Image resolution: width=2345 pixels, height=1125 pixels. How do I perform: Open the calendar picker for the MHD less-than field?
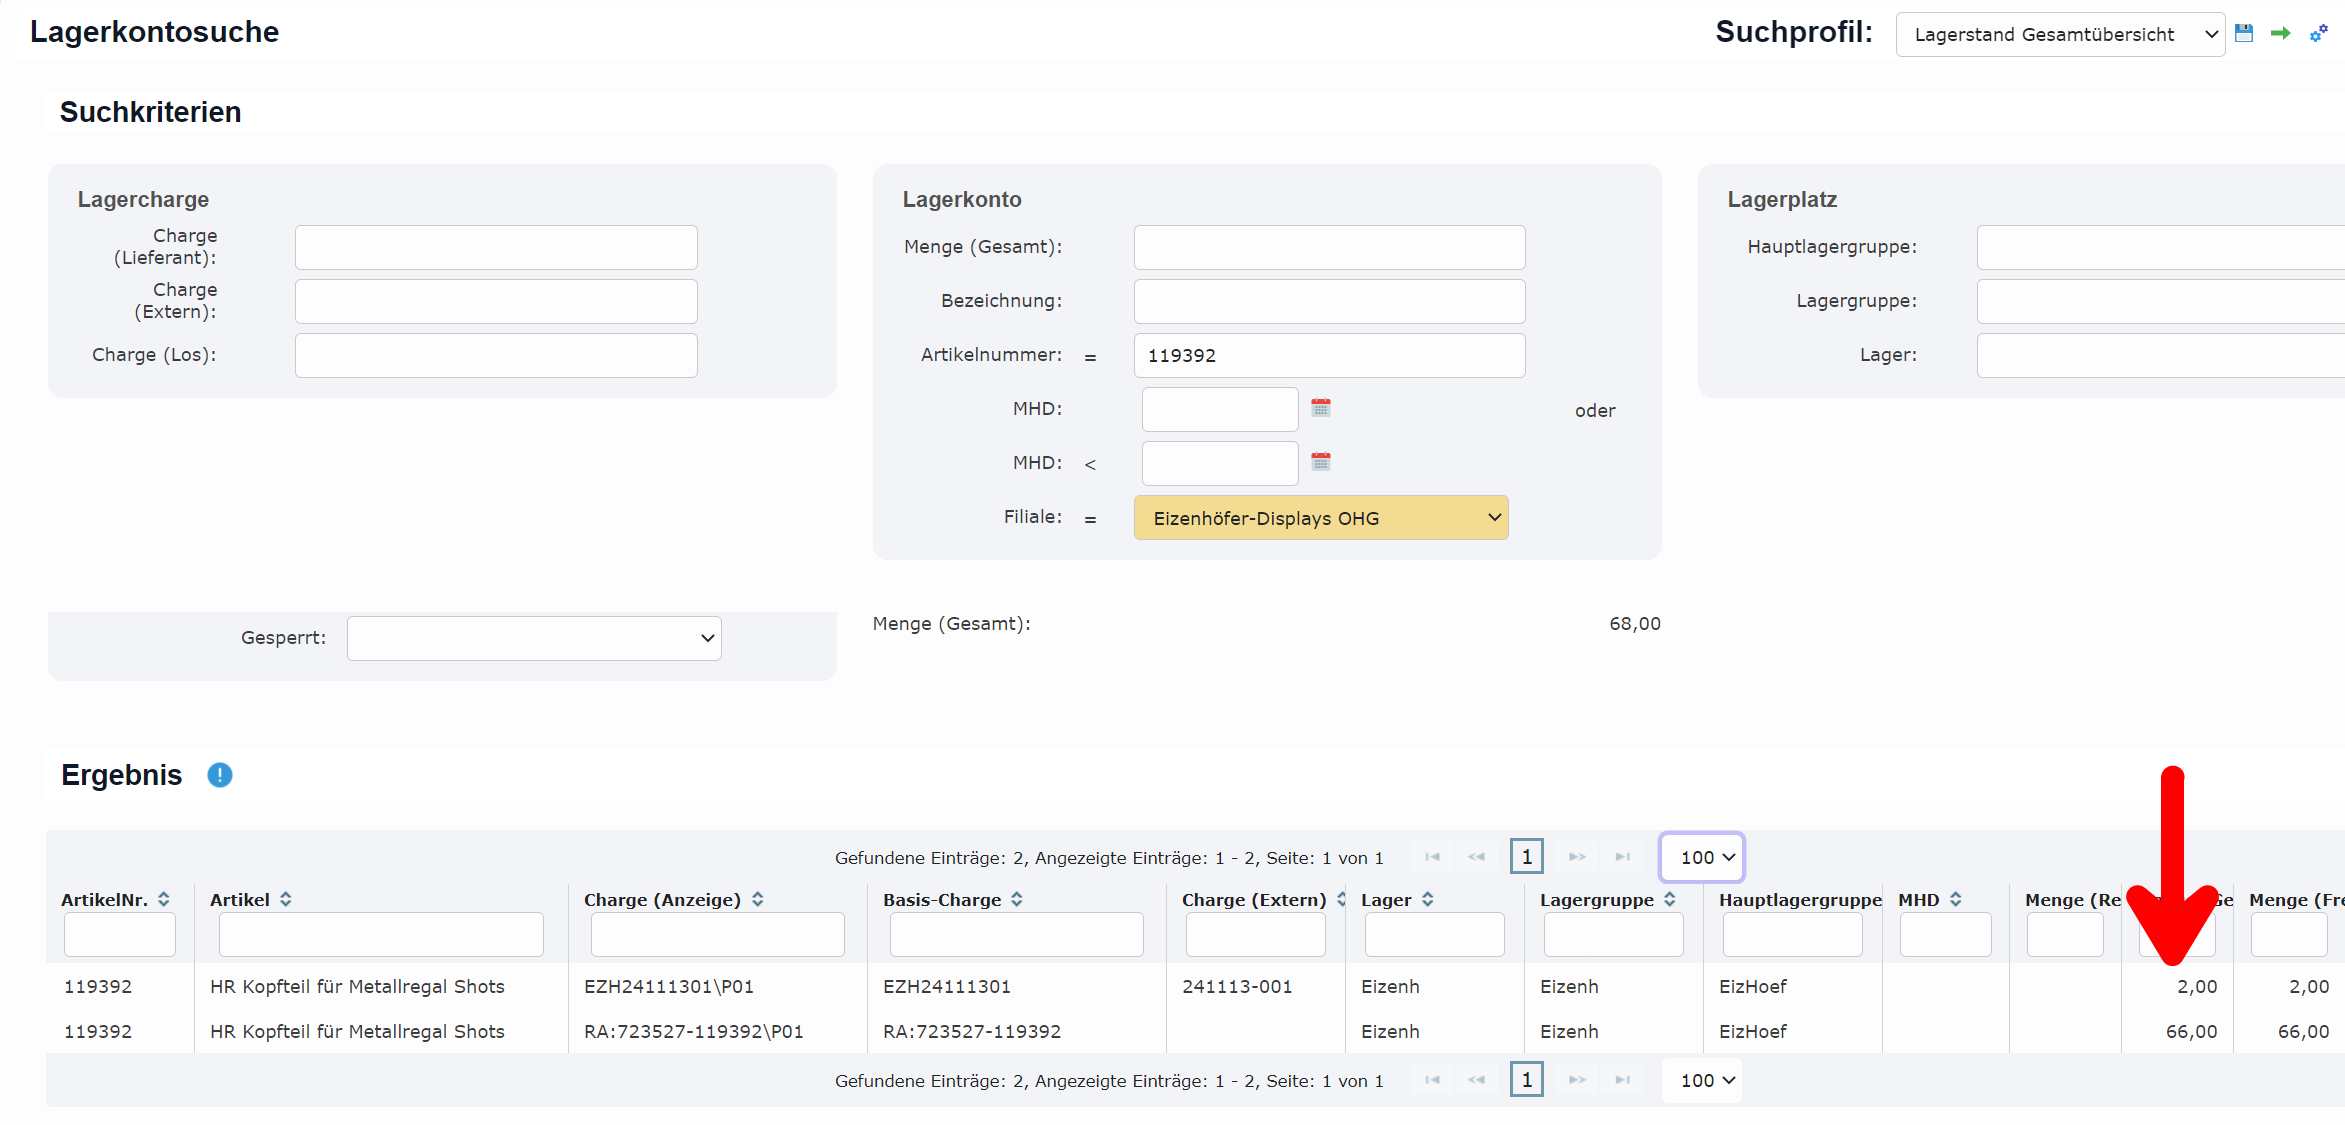(x=1321, y=462)
